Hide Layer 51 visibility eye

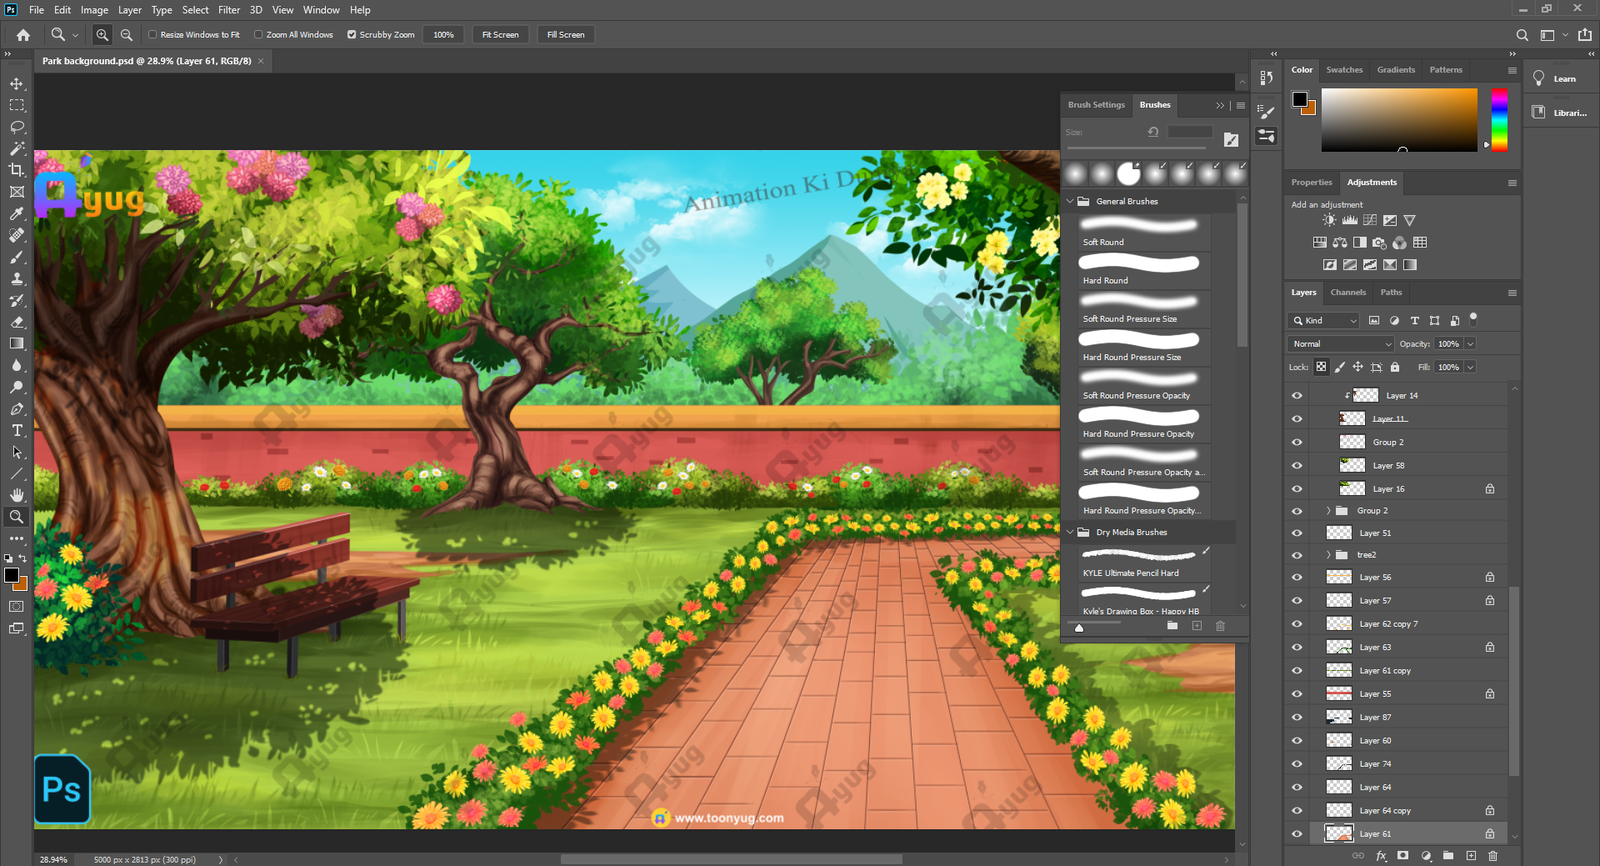tap(1297, 534)
